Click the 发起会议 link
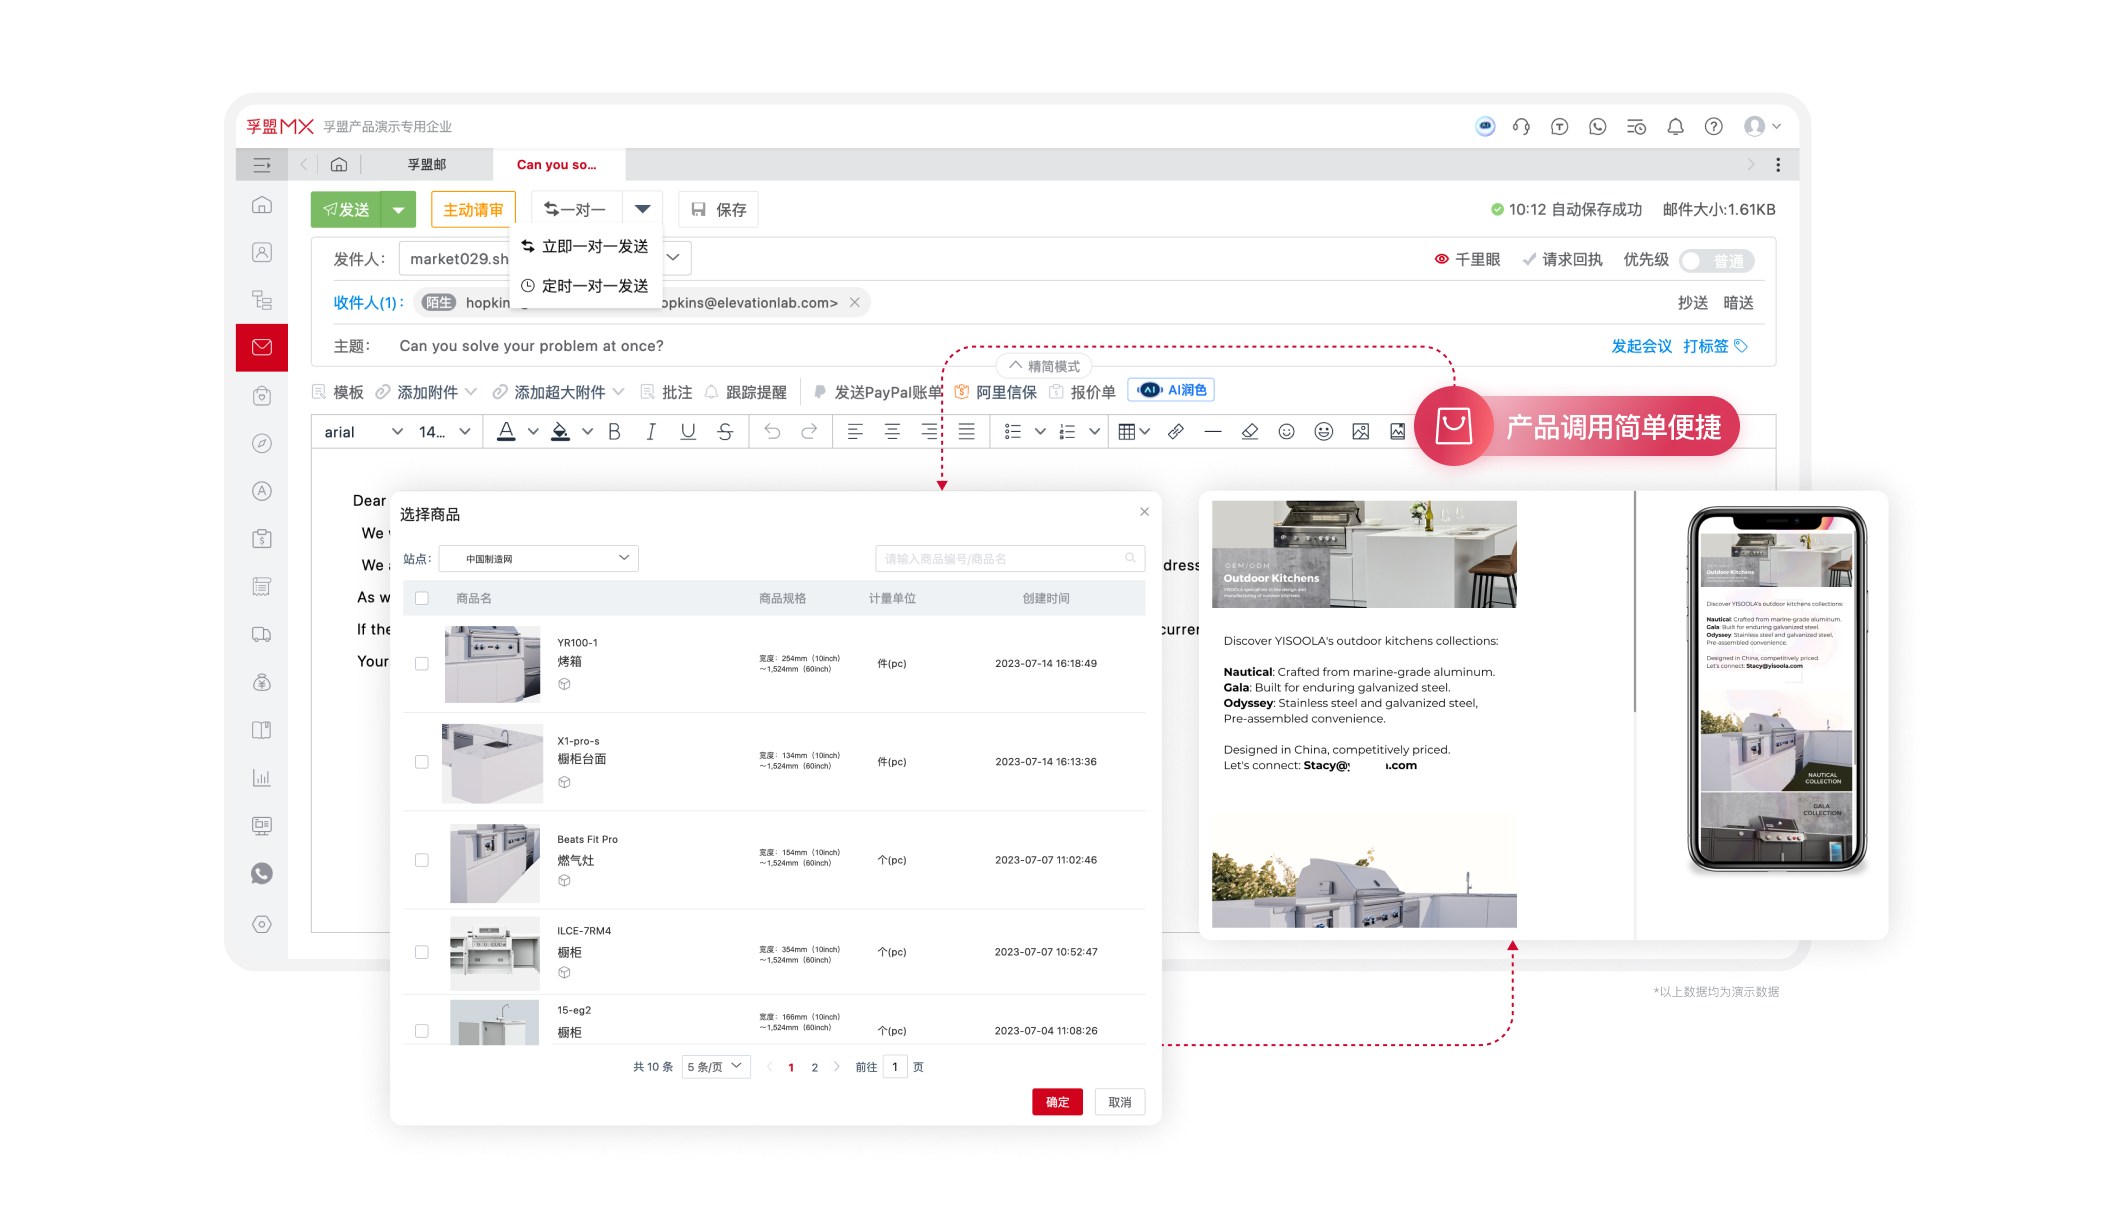The image size is (2125, 1230). click(1641, 346)
